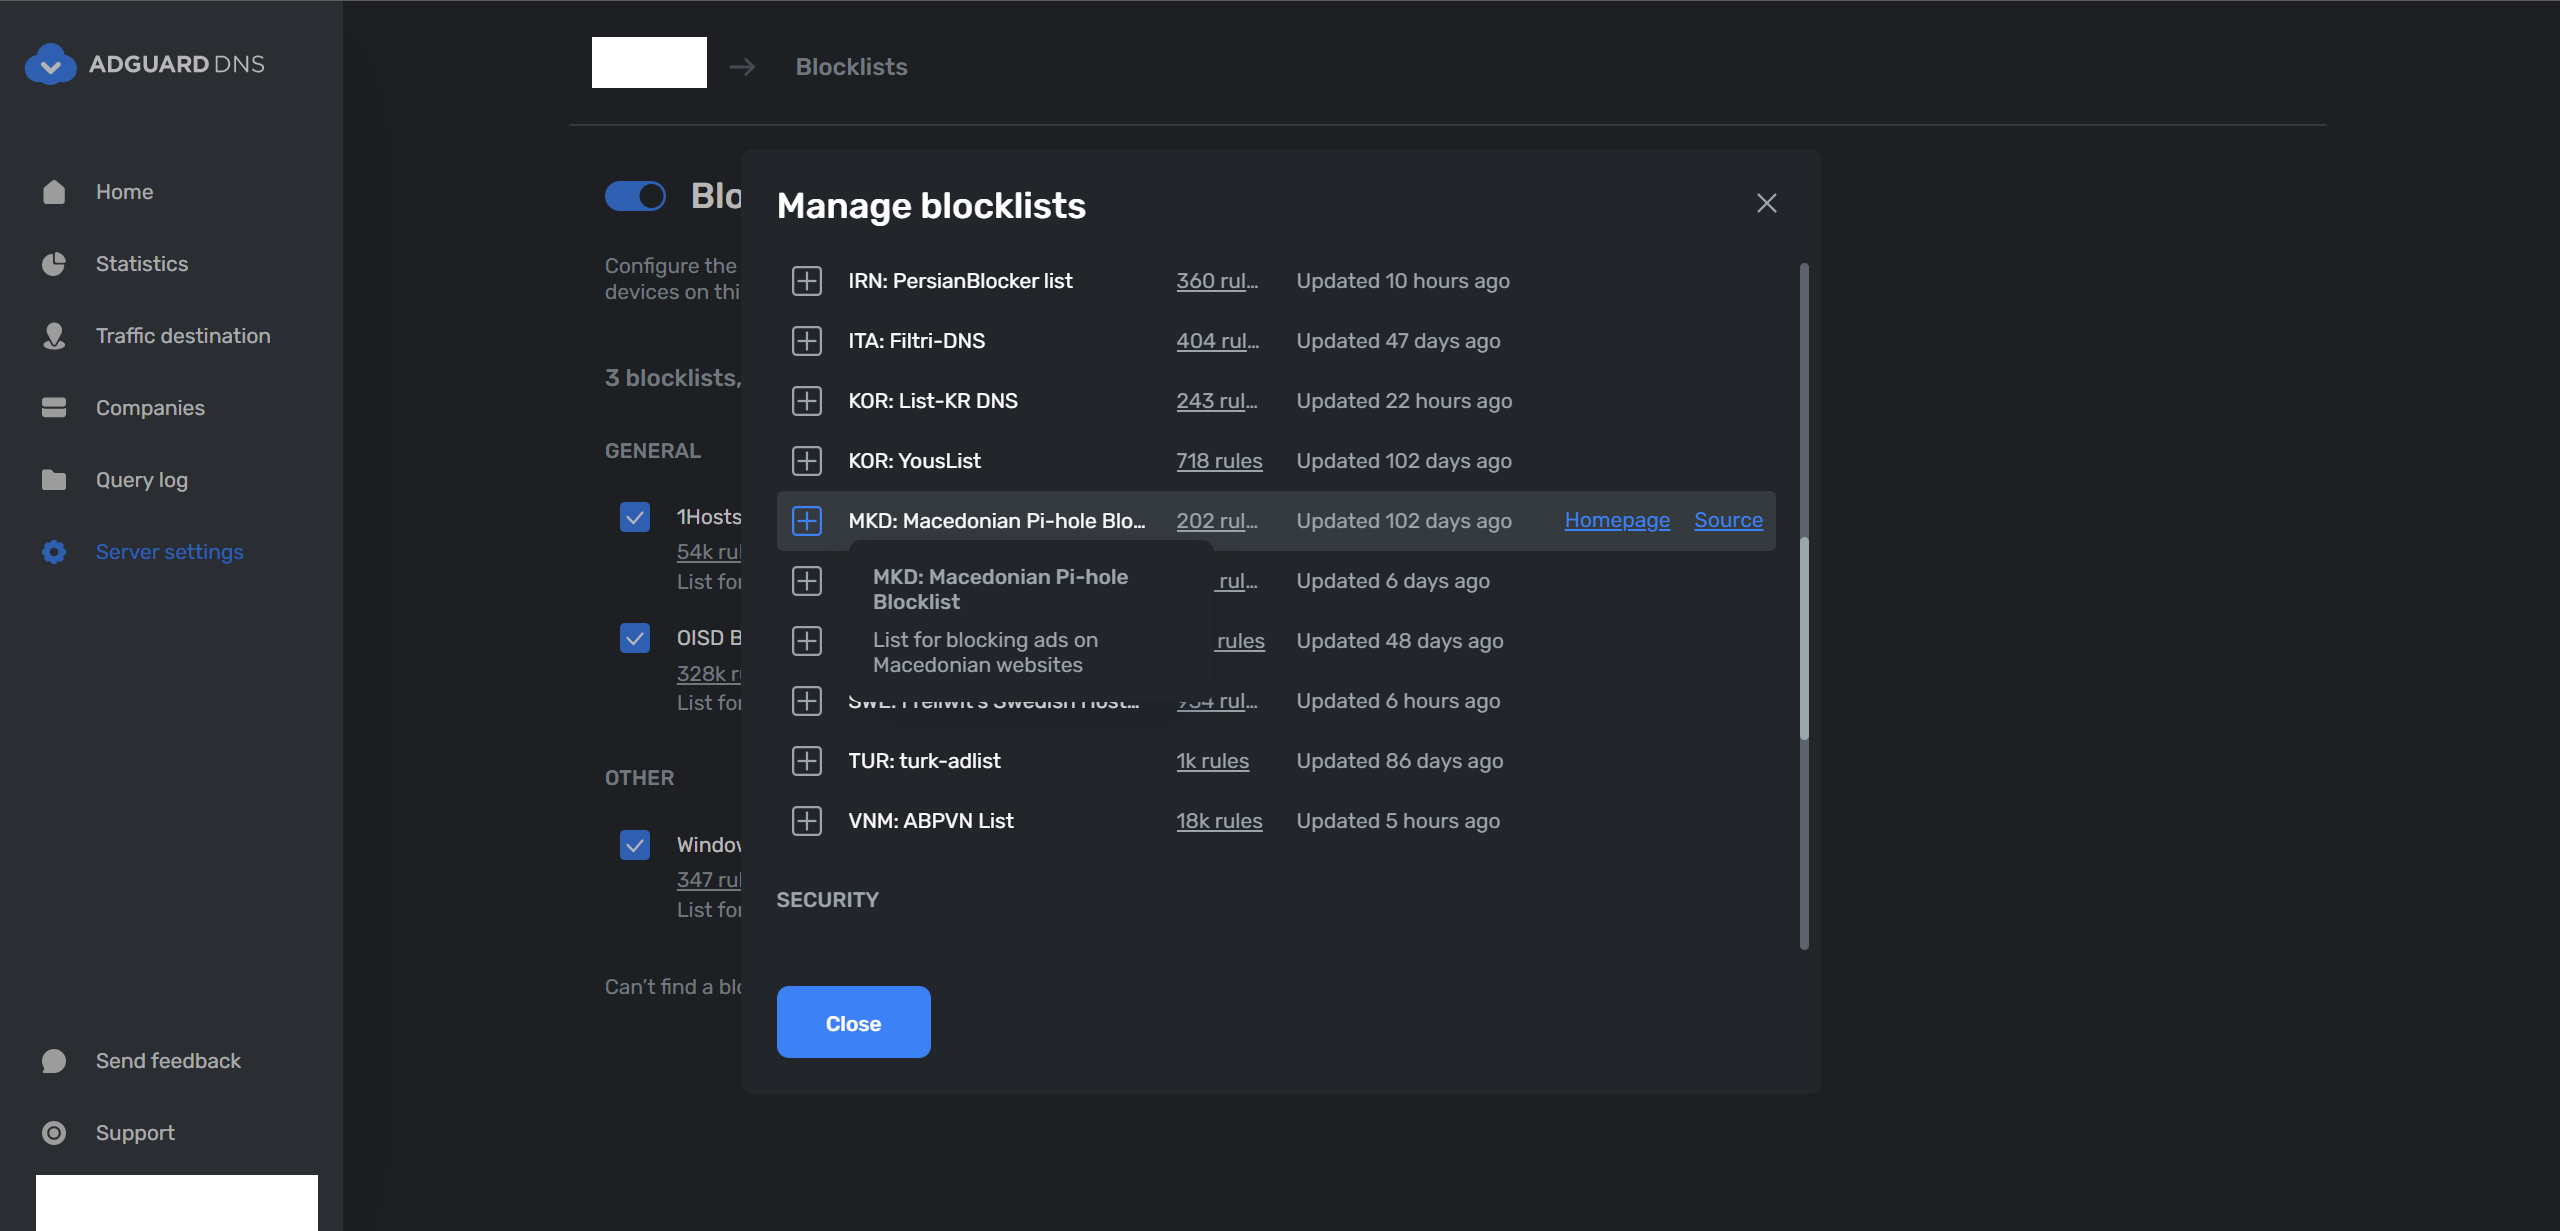Open the Homepage link for the Macedonian blocklist
This screenshot has width=2560, height=1231.
1616,520
